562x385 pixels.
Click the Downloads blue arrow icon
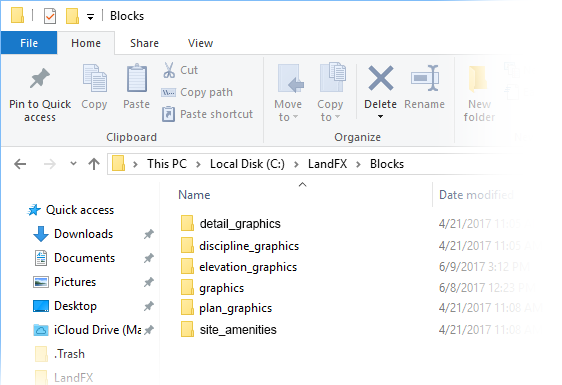41,234
